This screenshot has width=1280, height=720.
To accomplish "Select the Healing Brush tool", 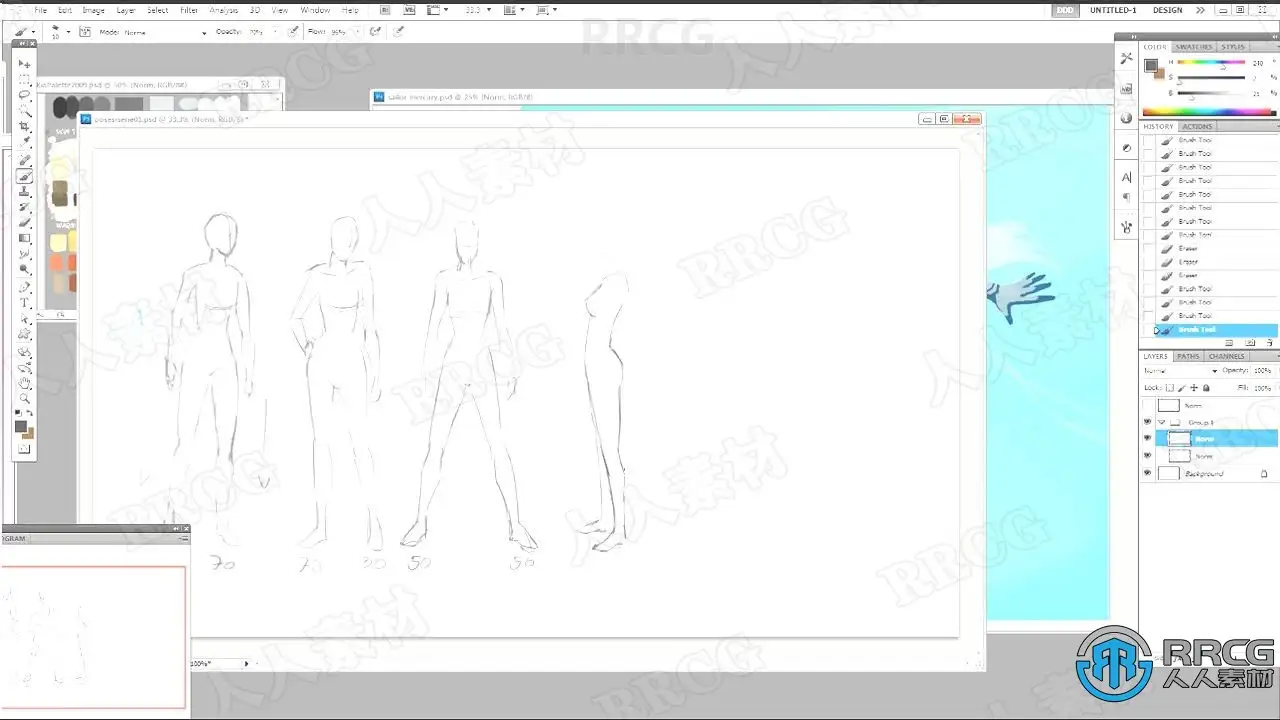I will pos(25,160).
